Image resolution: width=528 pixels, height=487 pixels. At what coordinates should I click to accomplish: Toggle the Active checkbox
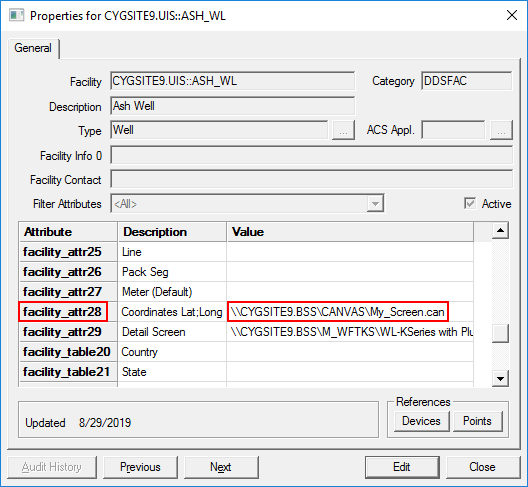pyautogui.click(x=470, y=203)
